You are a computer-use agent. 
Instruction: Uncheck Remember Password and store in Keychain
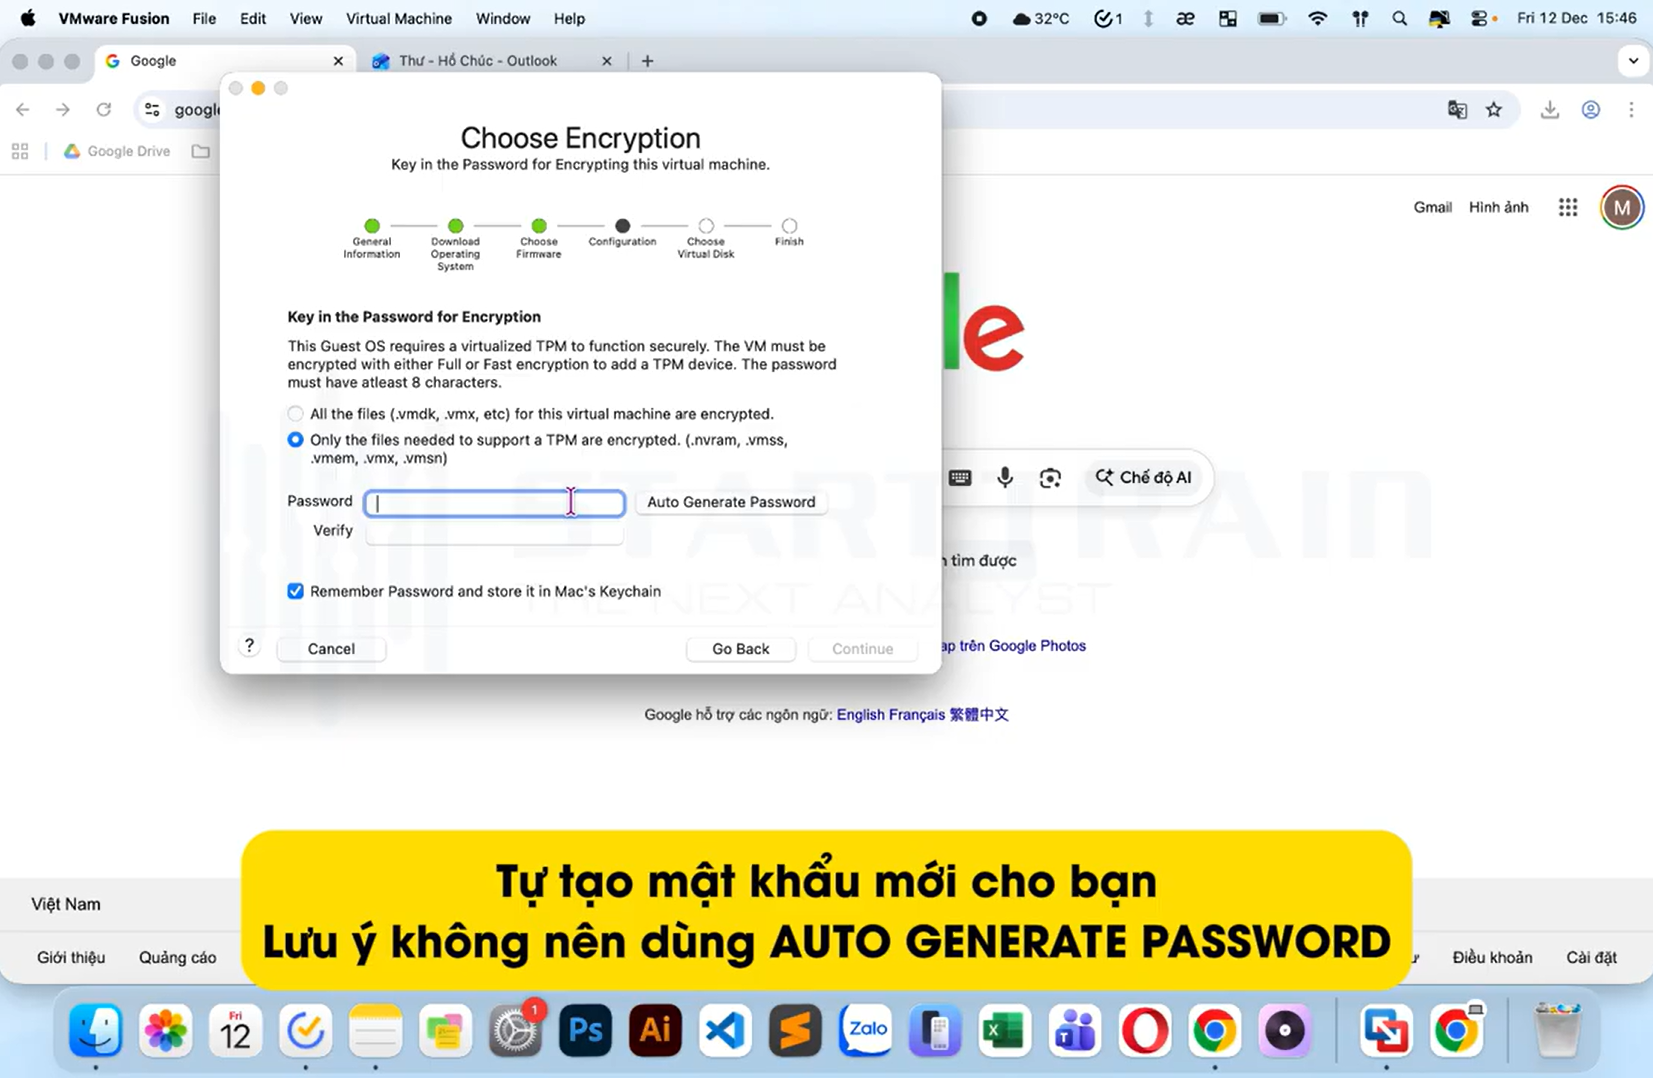point(295,591)
